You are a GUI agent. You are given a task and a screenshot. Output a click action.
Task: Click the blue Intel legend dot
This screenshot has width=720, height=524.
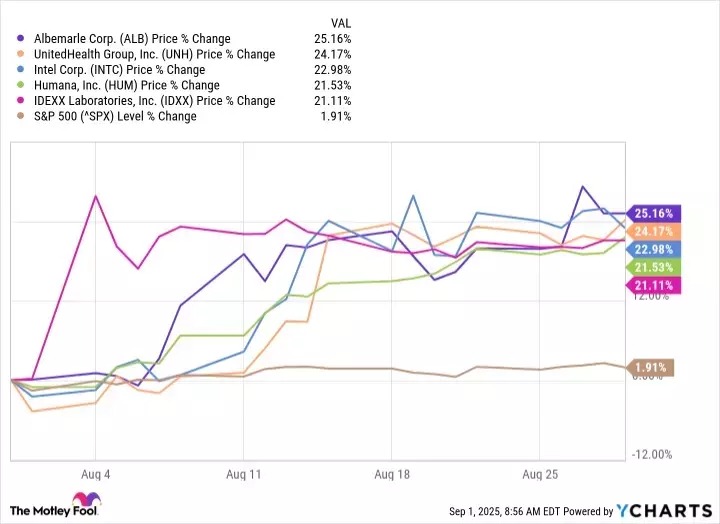pos(22,70)
